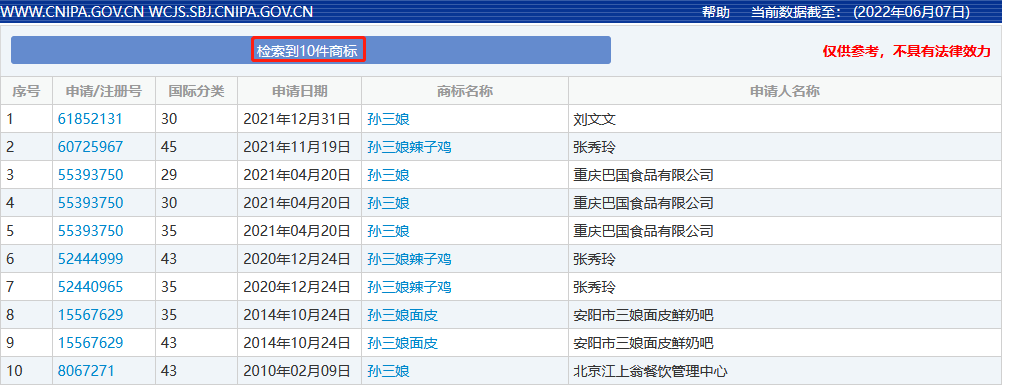Select applicant 北京江上翁餐饮管理中心
The image size is (1009, 390).
pos(651,371)
